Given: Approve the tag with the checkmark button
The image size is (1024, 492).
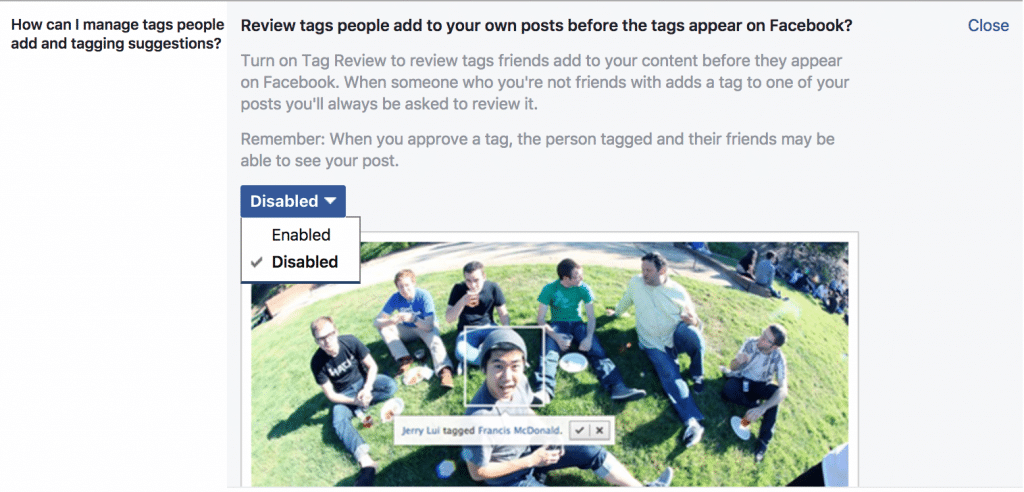Looking at the screenshot, I should click(580, 431).
